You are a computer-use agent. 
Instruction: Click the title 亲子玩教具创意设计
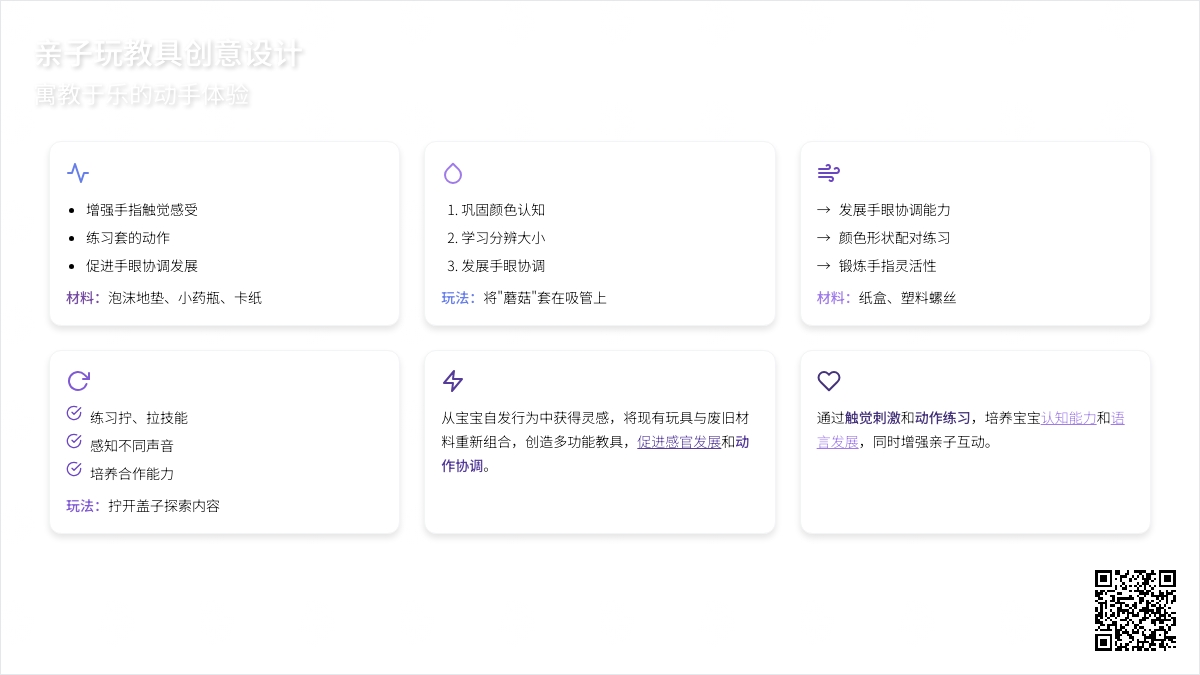[x=169, y=55]
